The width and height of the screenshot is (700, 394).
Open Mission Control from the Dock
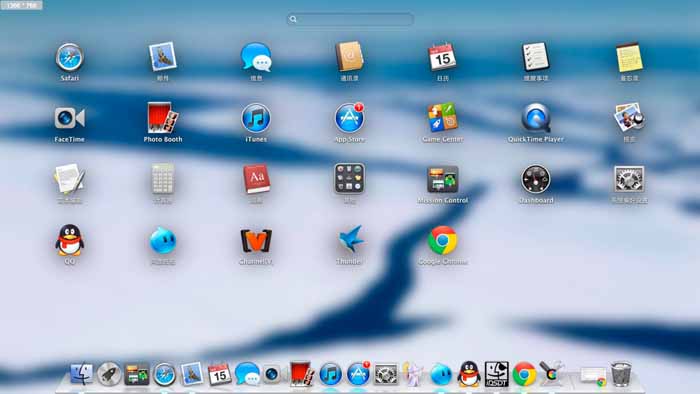(x=137, y=374)
